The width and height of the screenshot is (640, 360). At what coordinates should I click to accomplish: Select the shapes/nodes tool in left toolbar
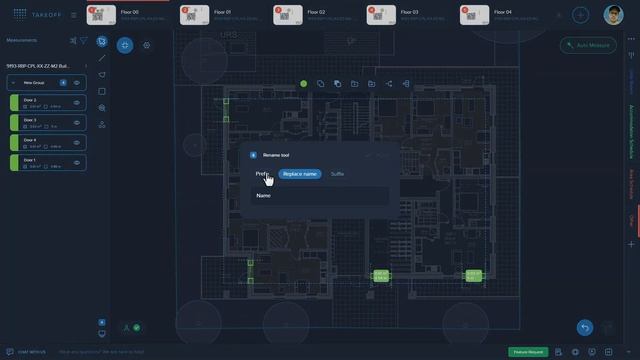[102, 125]
